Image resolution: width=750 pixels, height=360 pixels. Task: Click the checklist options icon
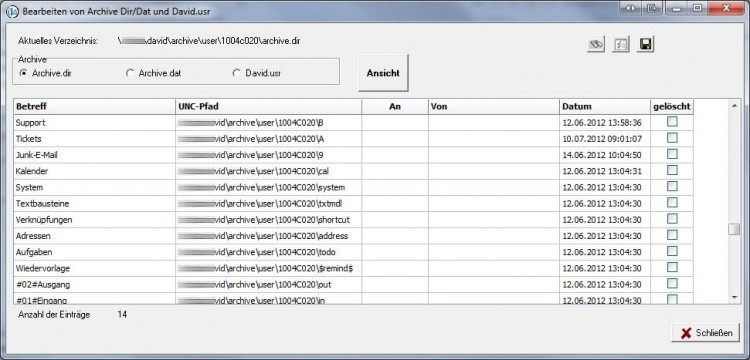coord(620,44)
